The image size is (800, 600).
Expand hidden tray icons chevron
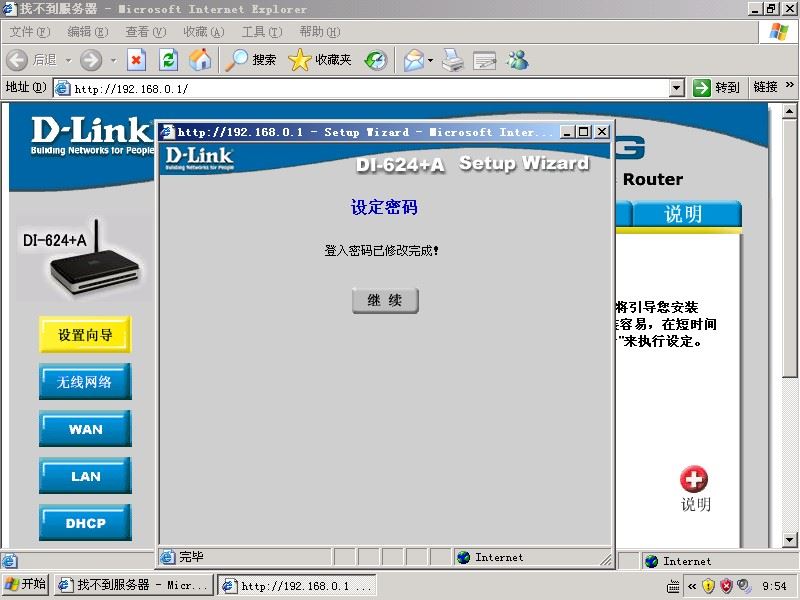[692, 586]
